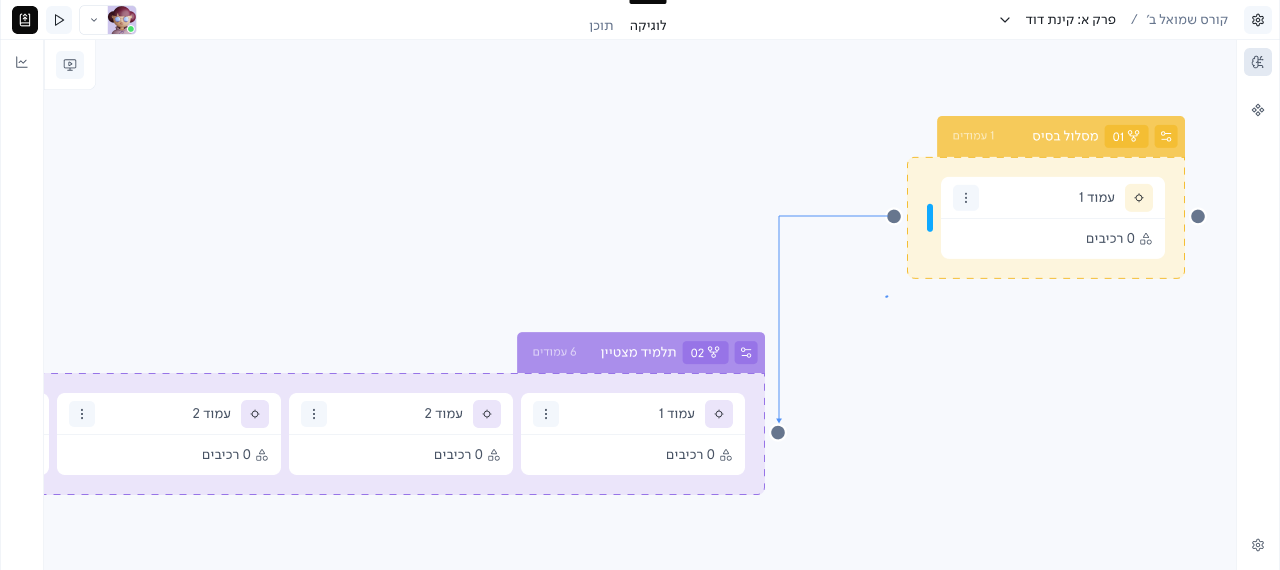The image size is (1280, 570).
Task: Open the sliders settings icon of מסלול בסיס
Action: (1166, 136)
